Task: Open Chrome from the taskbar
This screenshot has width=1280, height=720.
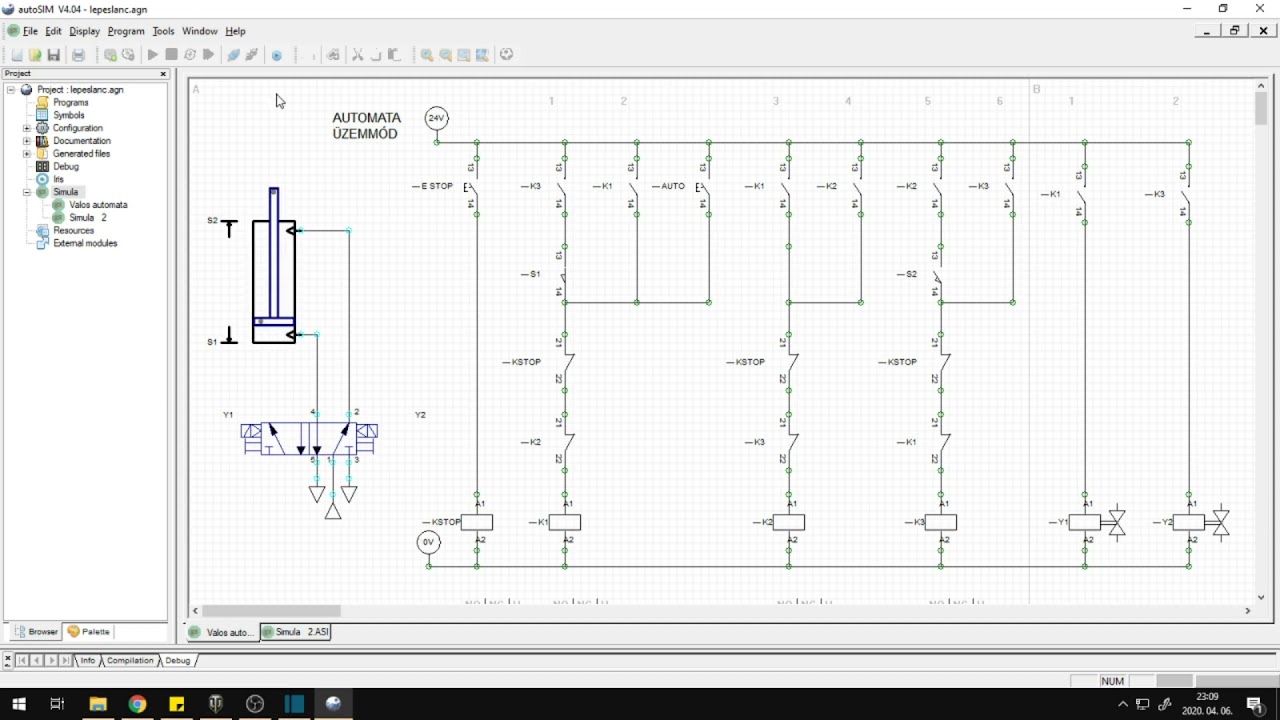Action: click(x=137, y=704)
